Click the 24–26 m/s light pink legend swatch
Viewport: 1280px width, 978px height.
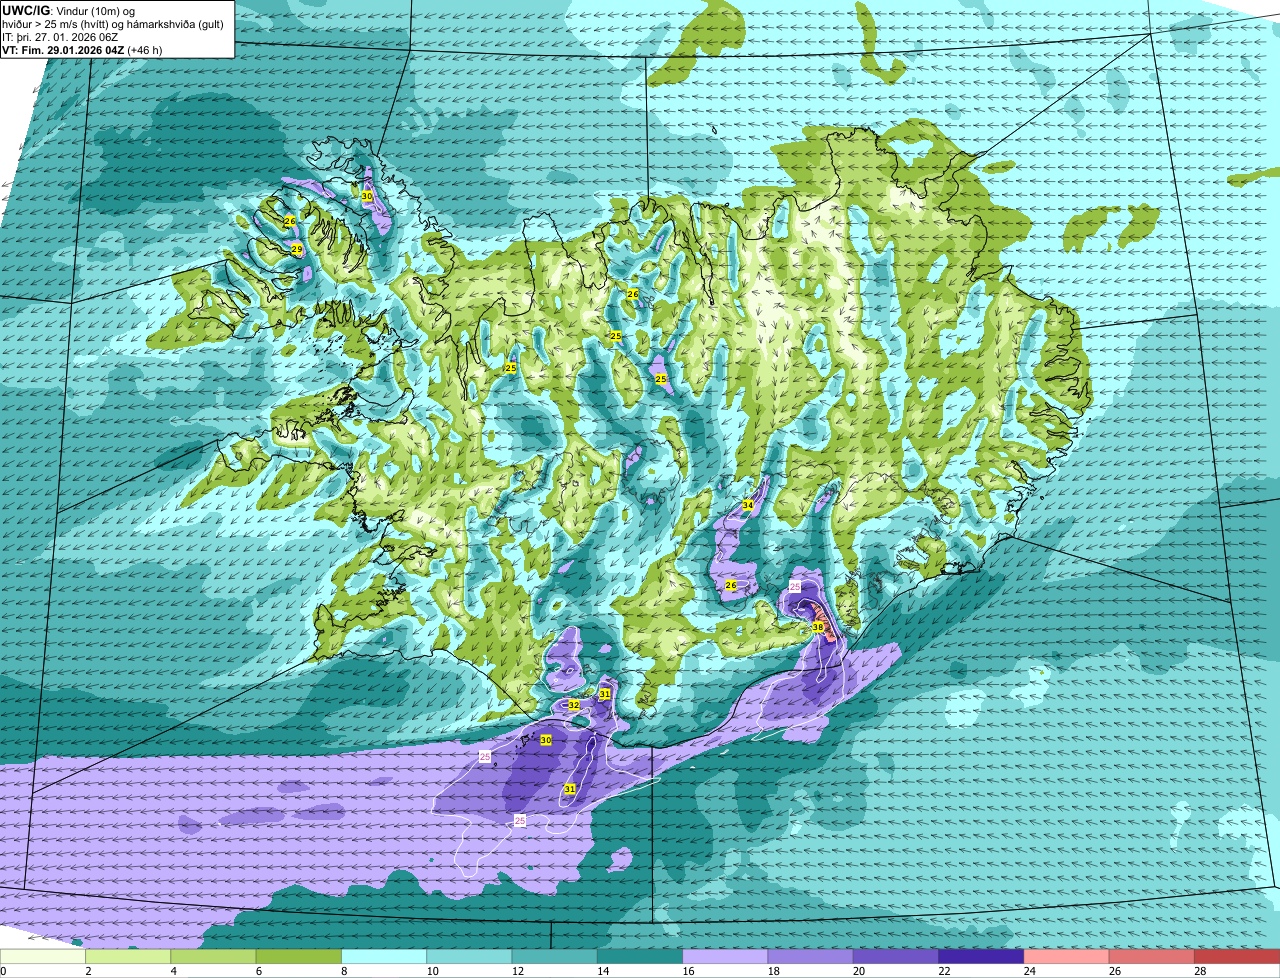point(1066,956)
